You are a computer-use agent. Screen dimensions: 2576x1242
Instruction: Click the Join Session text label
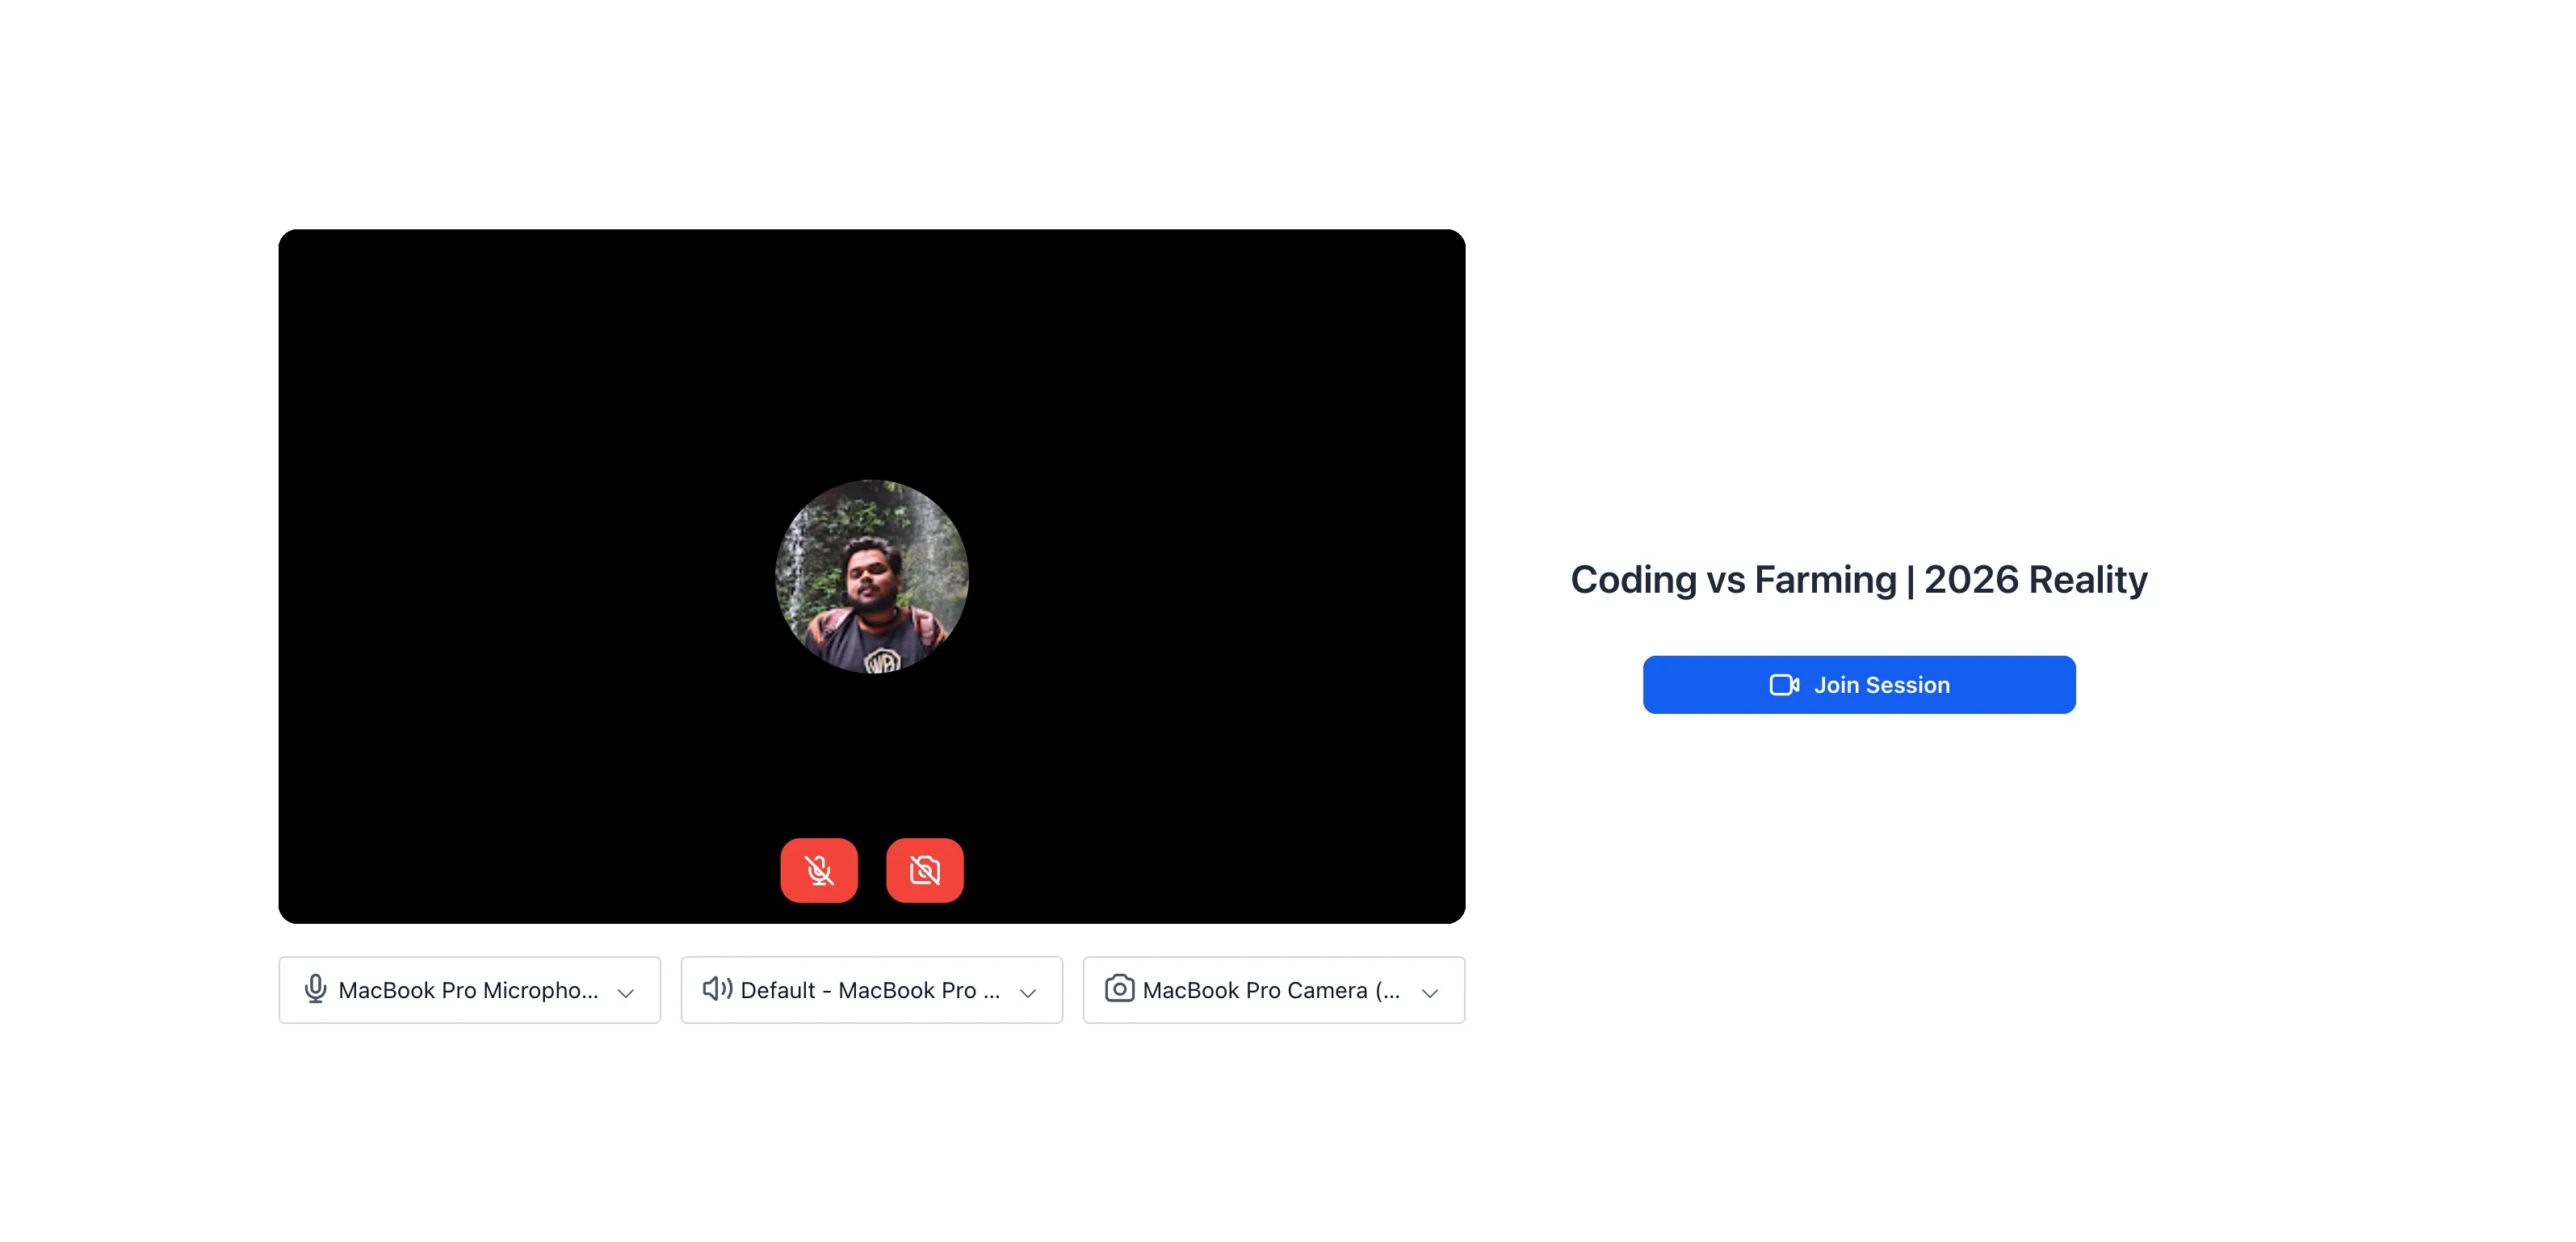(1882, 685)
